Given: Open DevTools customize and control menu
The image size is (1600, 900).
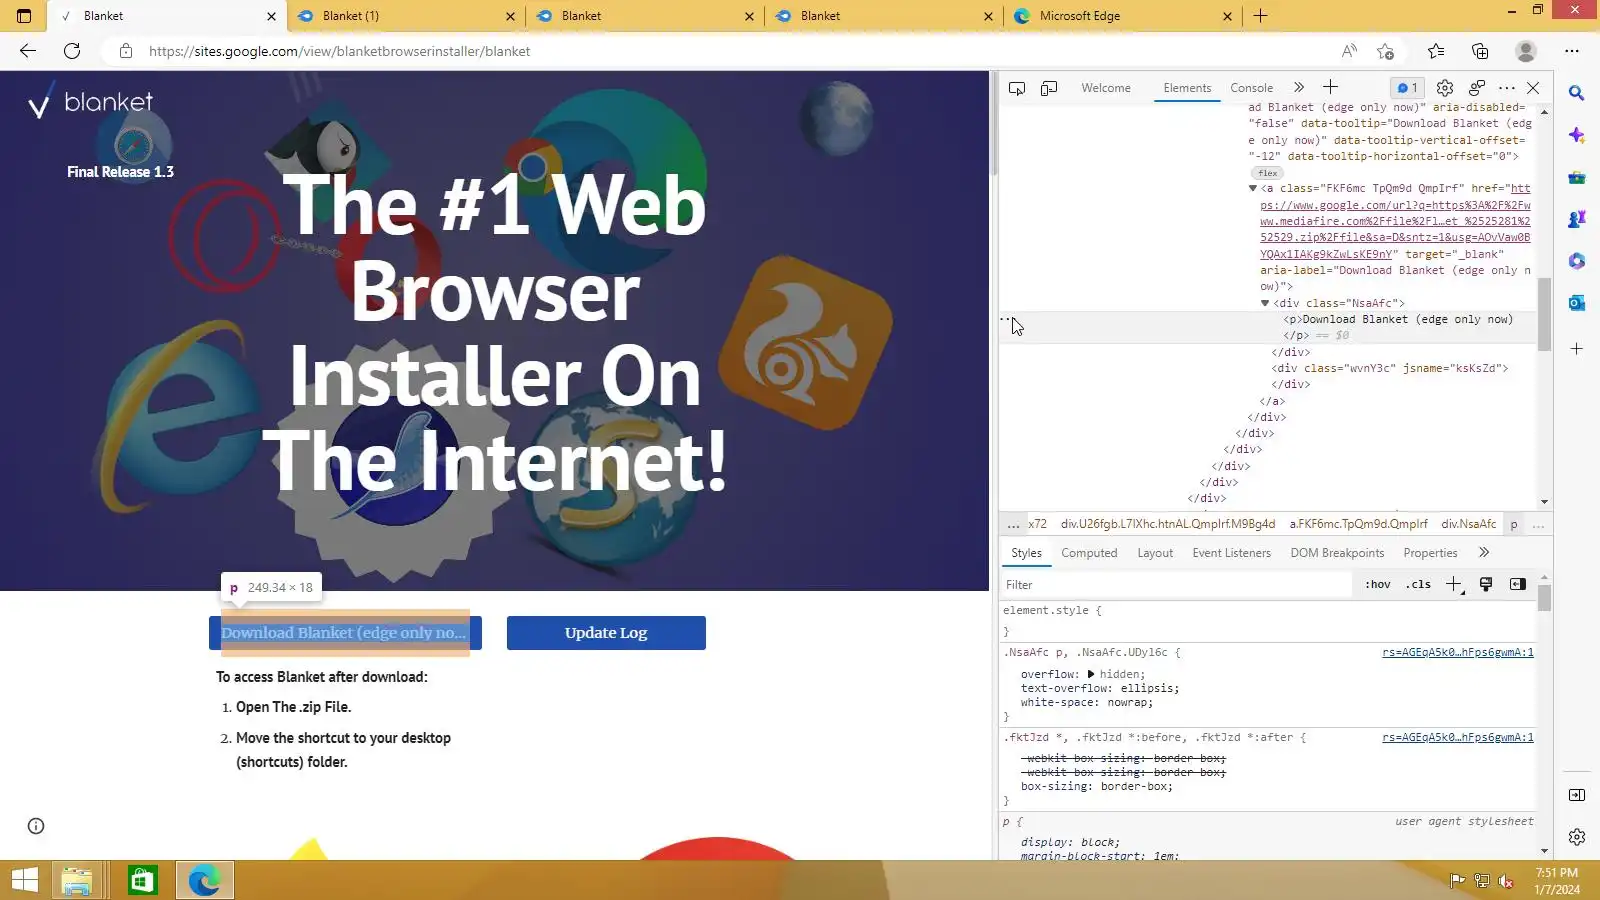Looking at the screenshot, I should click(1507, 88).
